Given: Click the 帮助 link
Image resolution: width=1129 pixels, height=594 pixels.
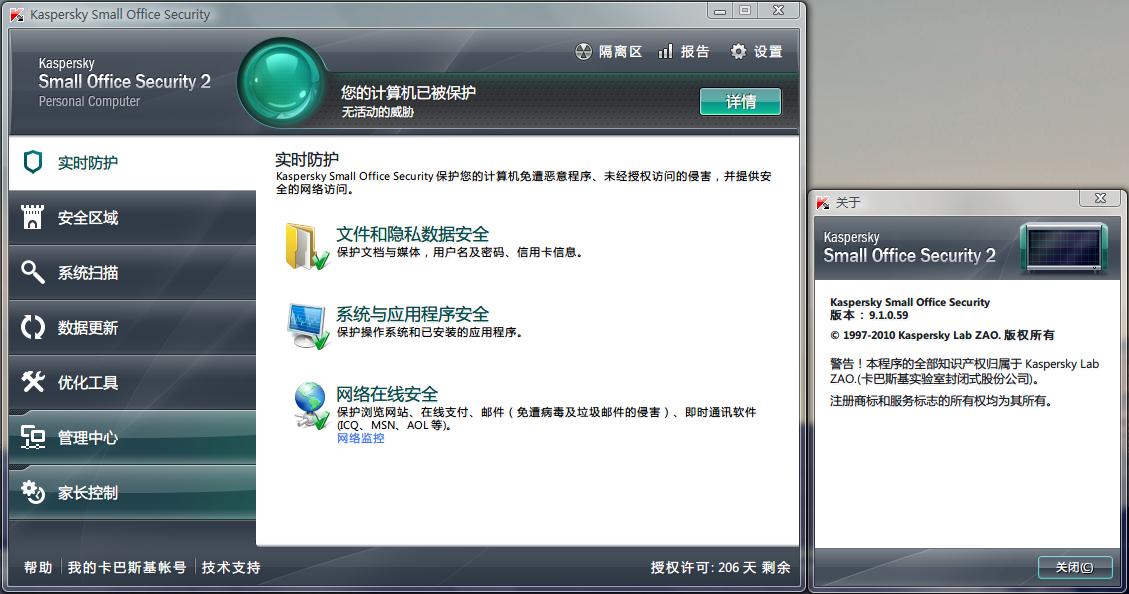Looking at the screenshot, I should pyautogui.click(x=38, y=567).
